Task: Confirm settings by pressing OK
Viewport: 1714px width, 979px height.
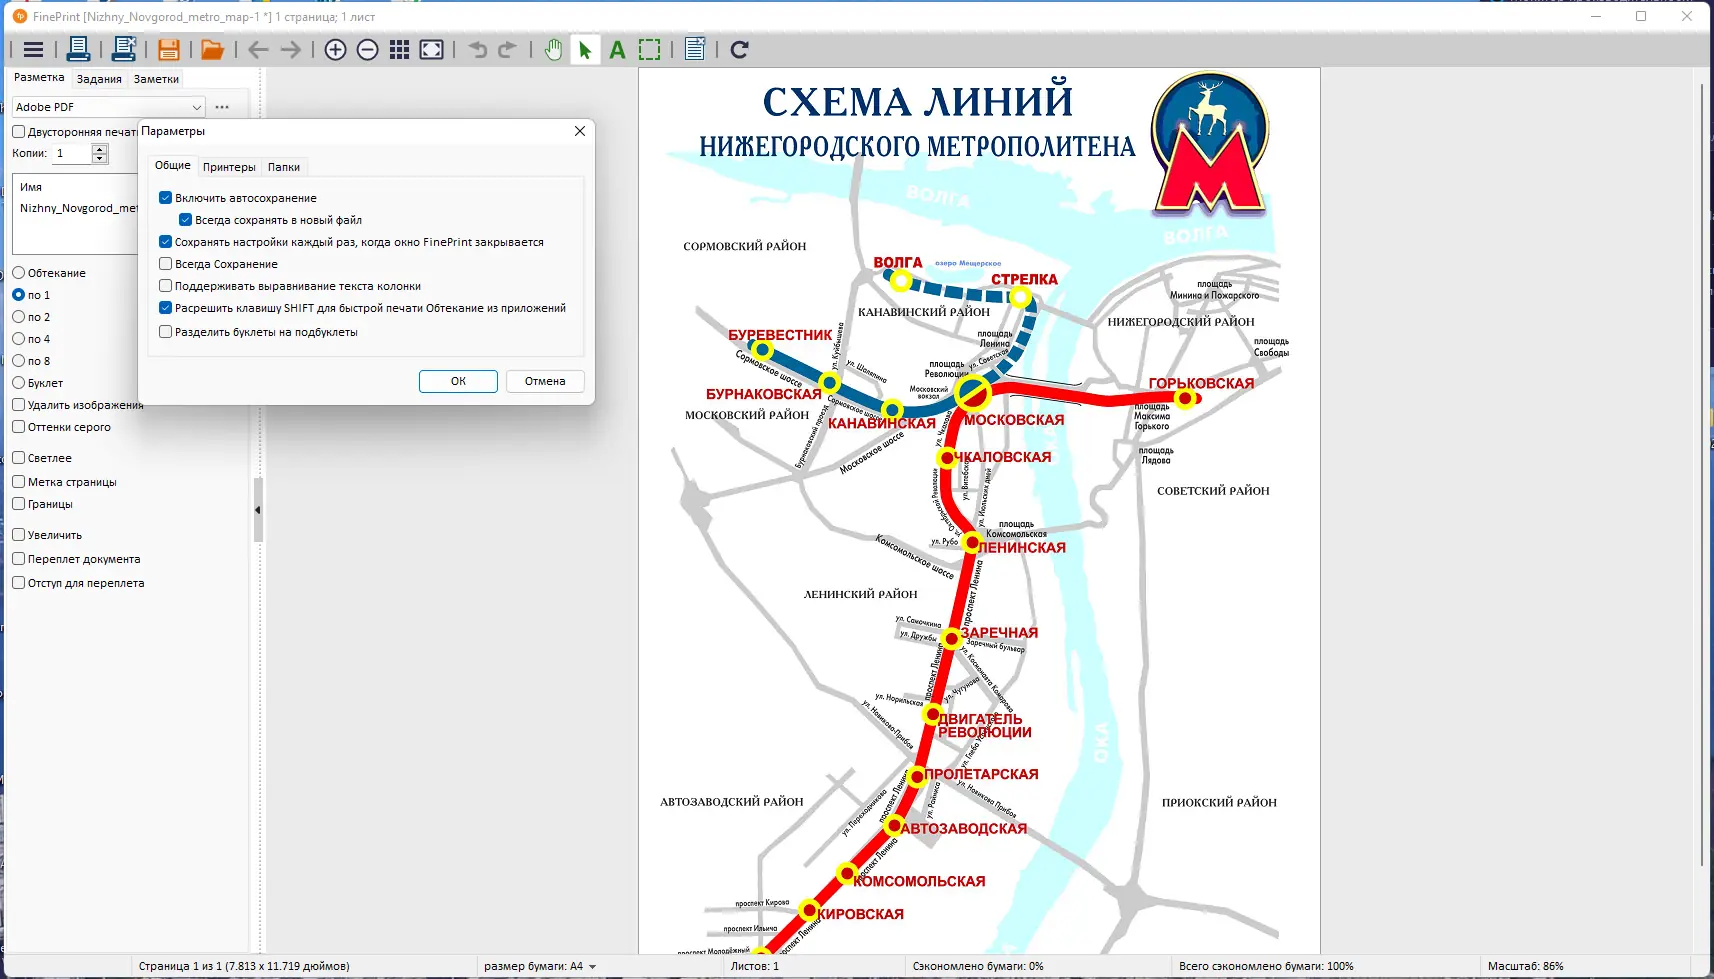Action: point(458,381)
